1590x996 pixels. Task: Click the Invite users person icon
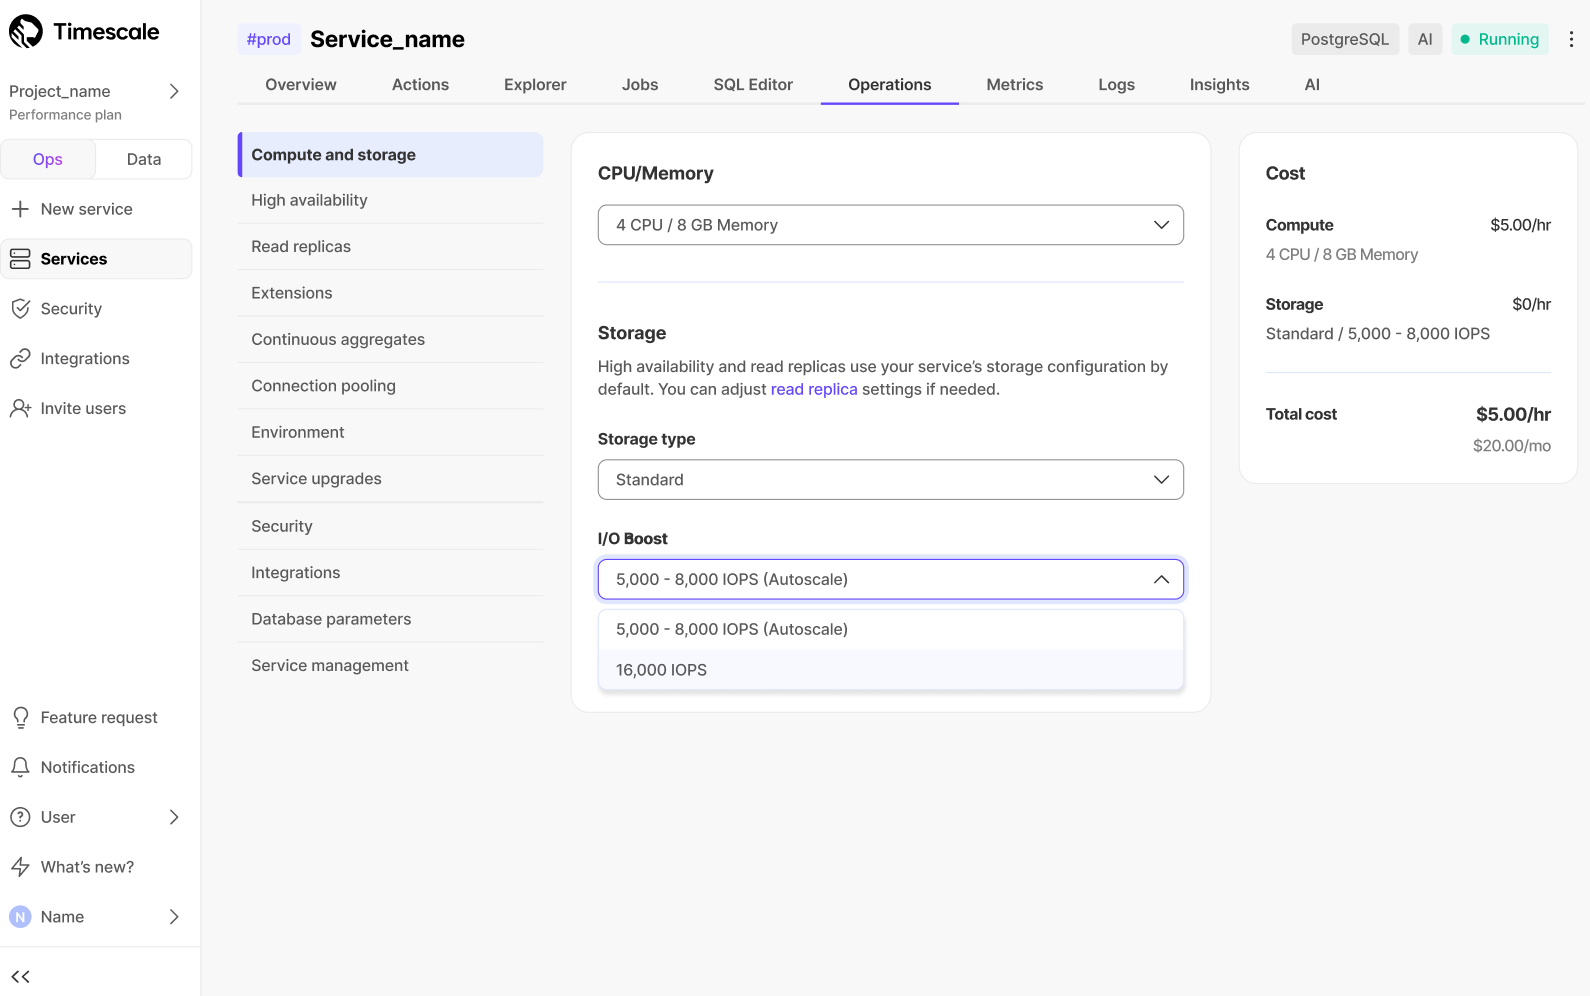coord(20,408)
